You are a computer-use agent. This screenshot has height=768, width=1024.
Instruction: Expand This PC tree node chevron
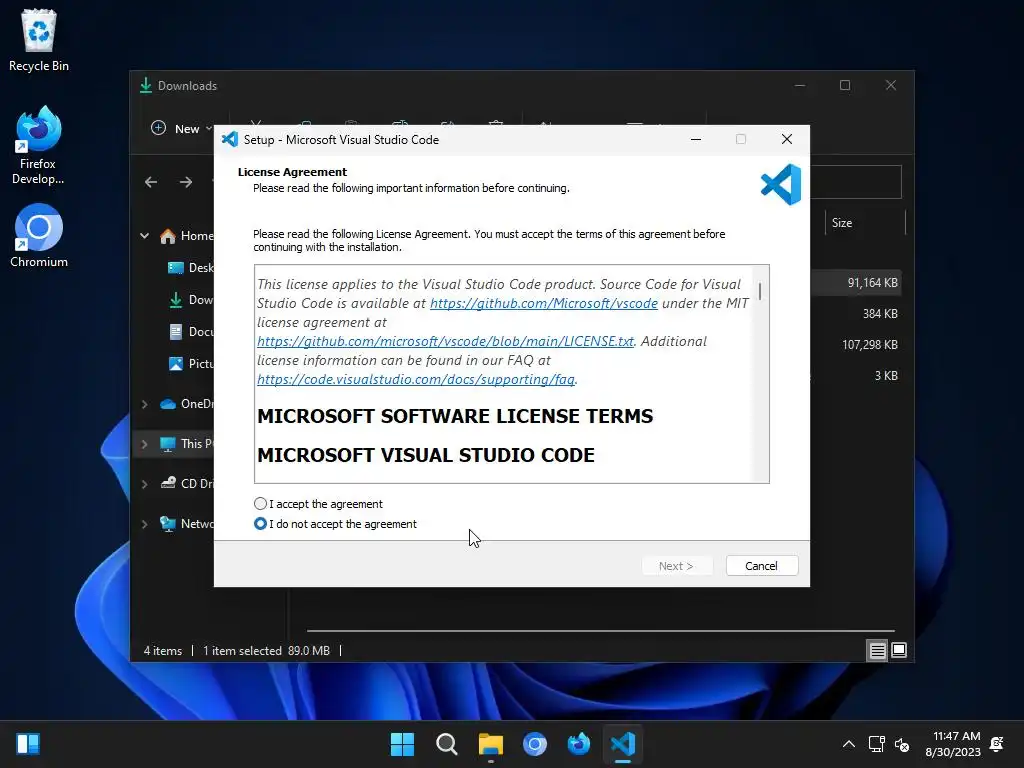tap(144, 444)
